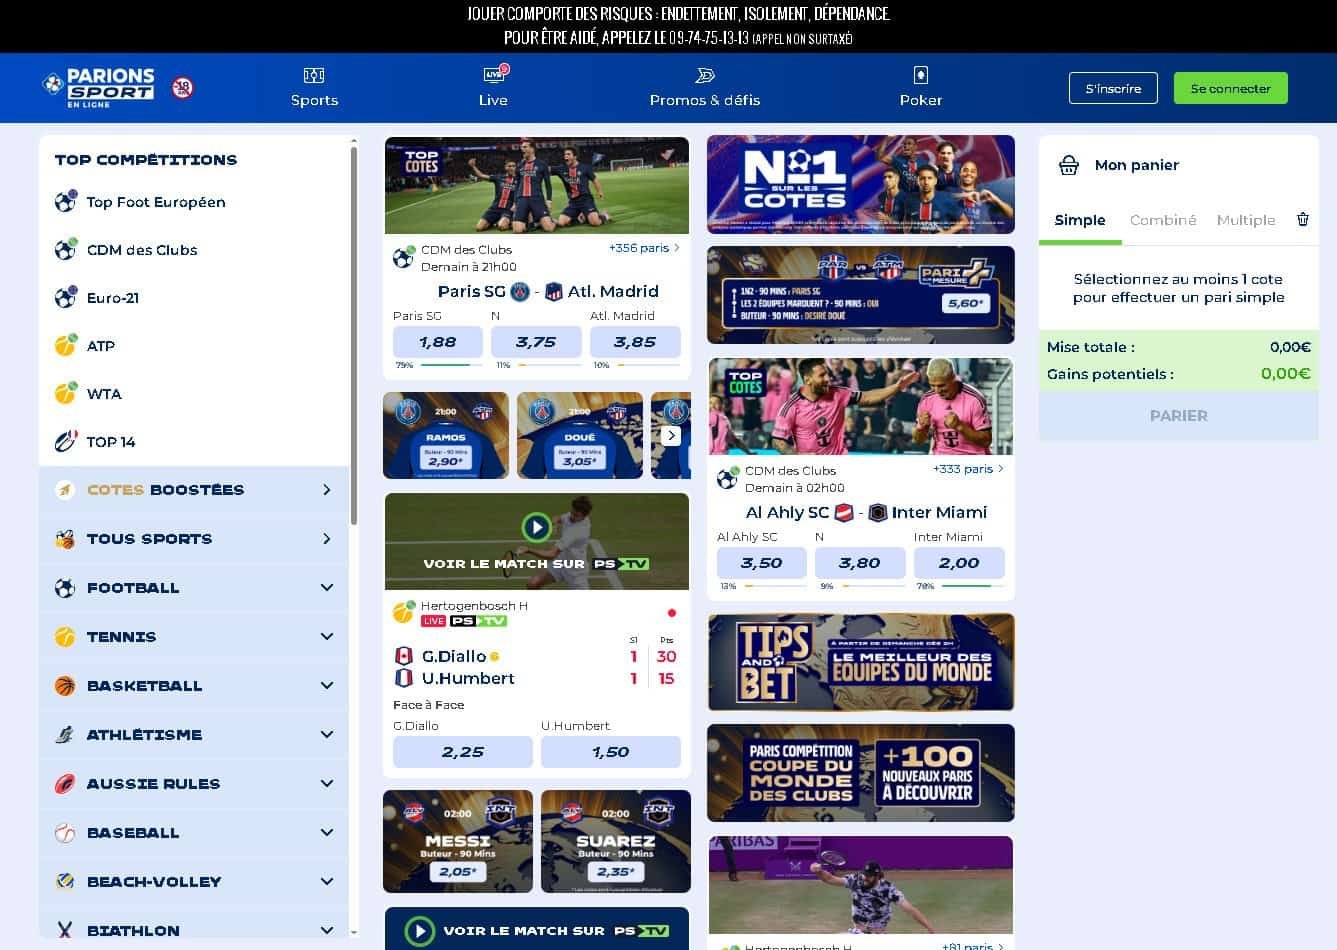Click the Tous Sports balls icon
This screenshot has height=950, width=1337.
[x=65, y=539]
